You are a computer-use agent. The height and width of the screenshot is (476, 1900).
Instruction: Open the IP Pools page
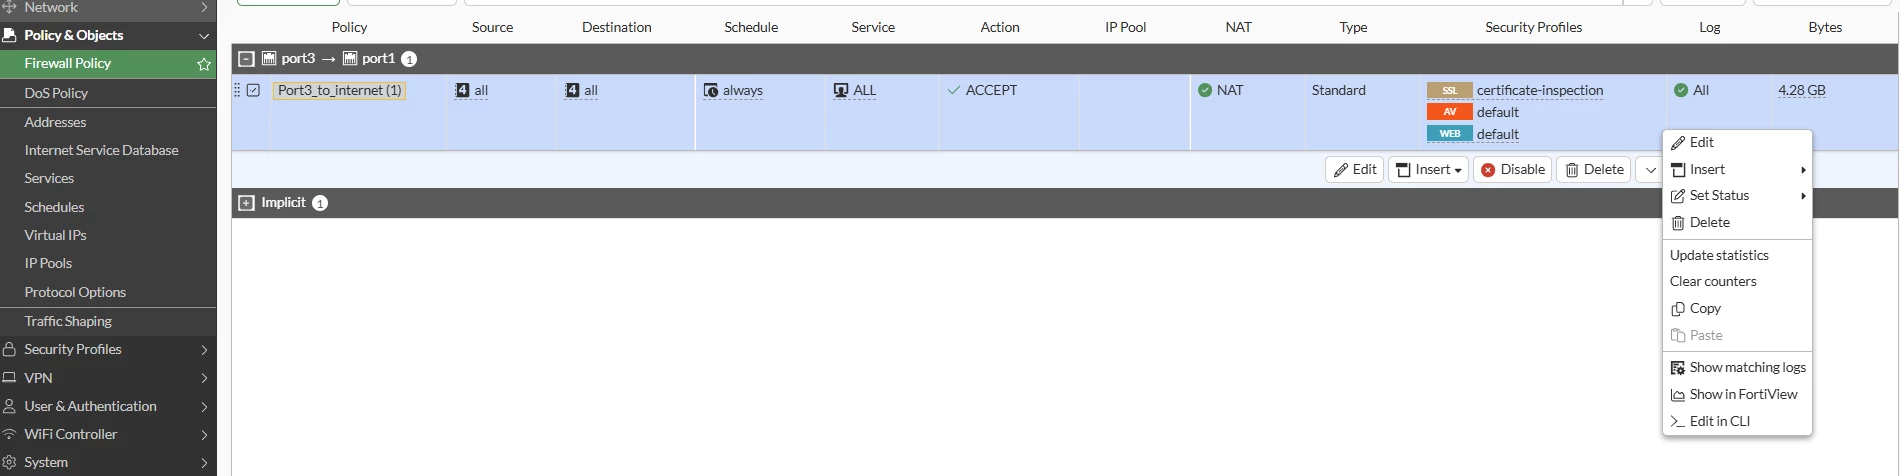pos(48,263)
